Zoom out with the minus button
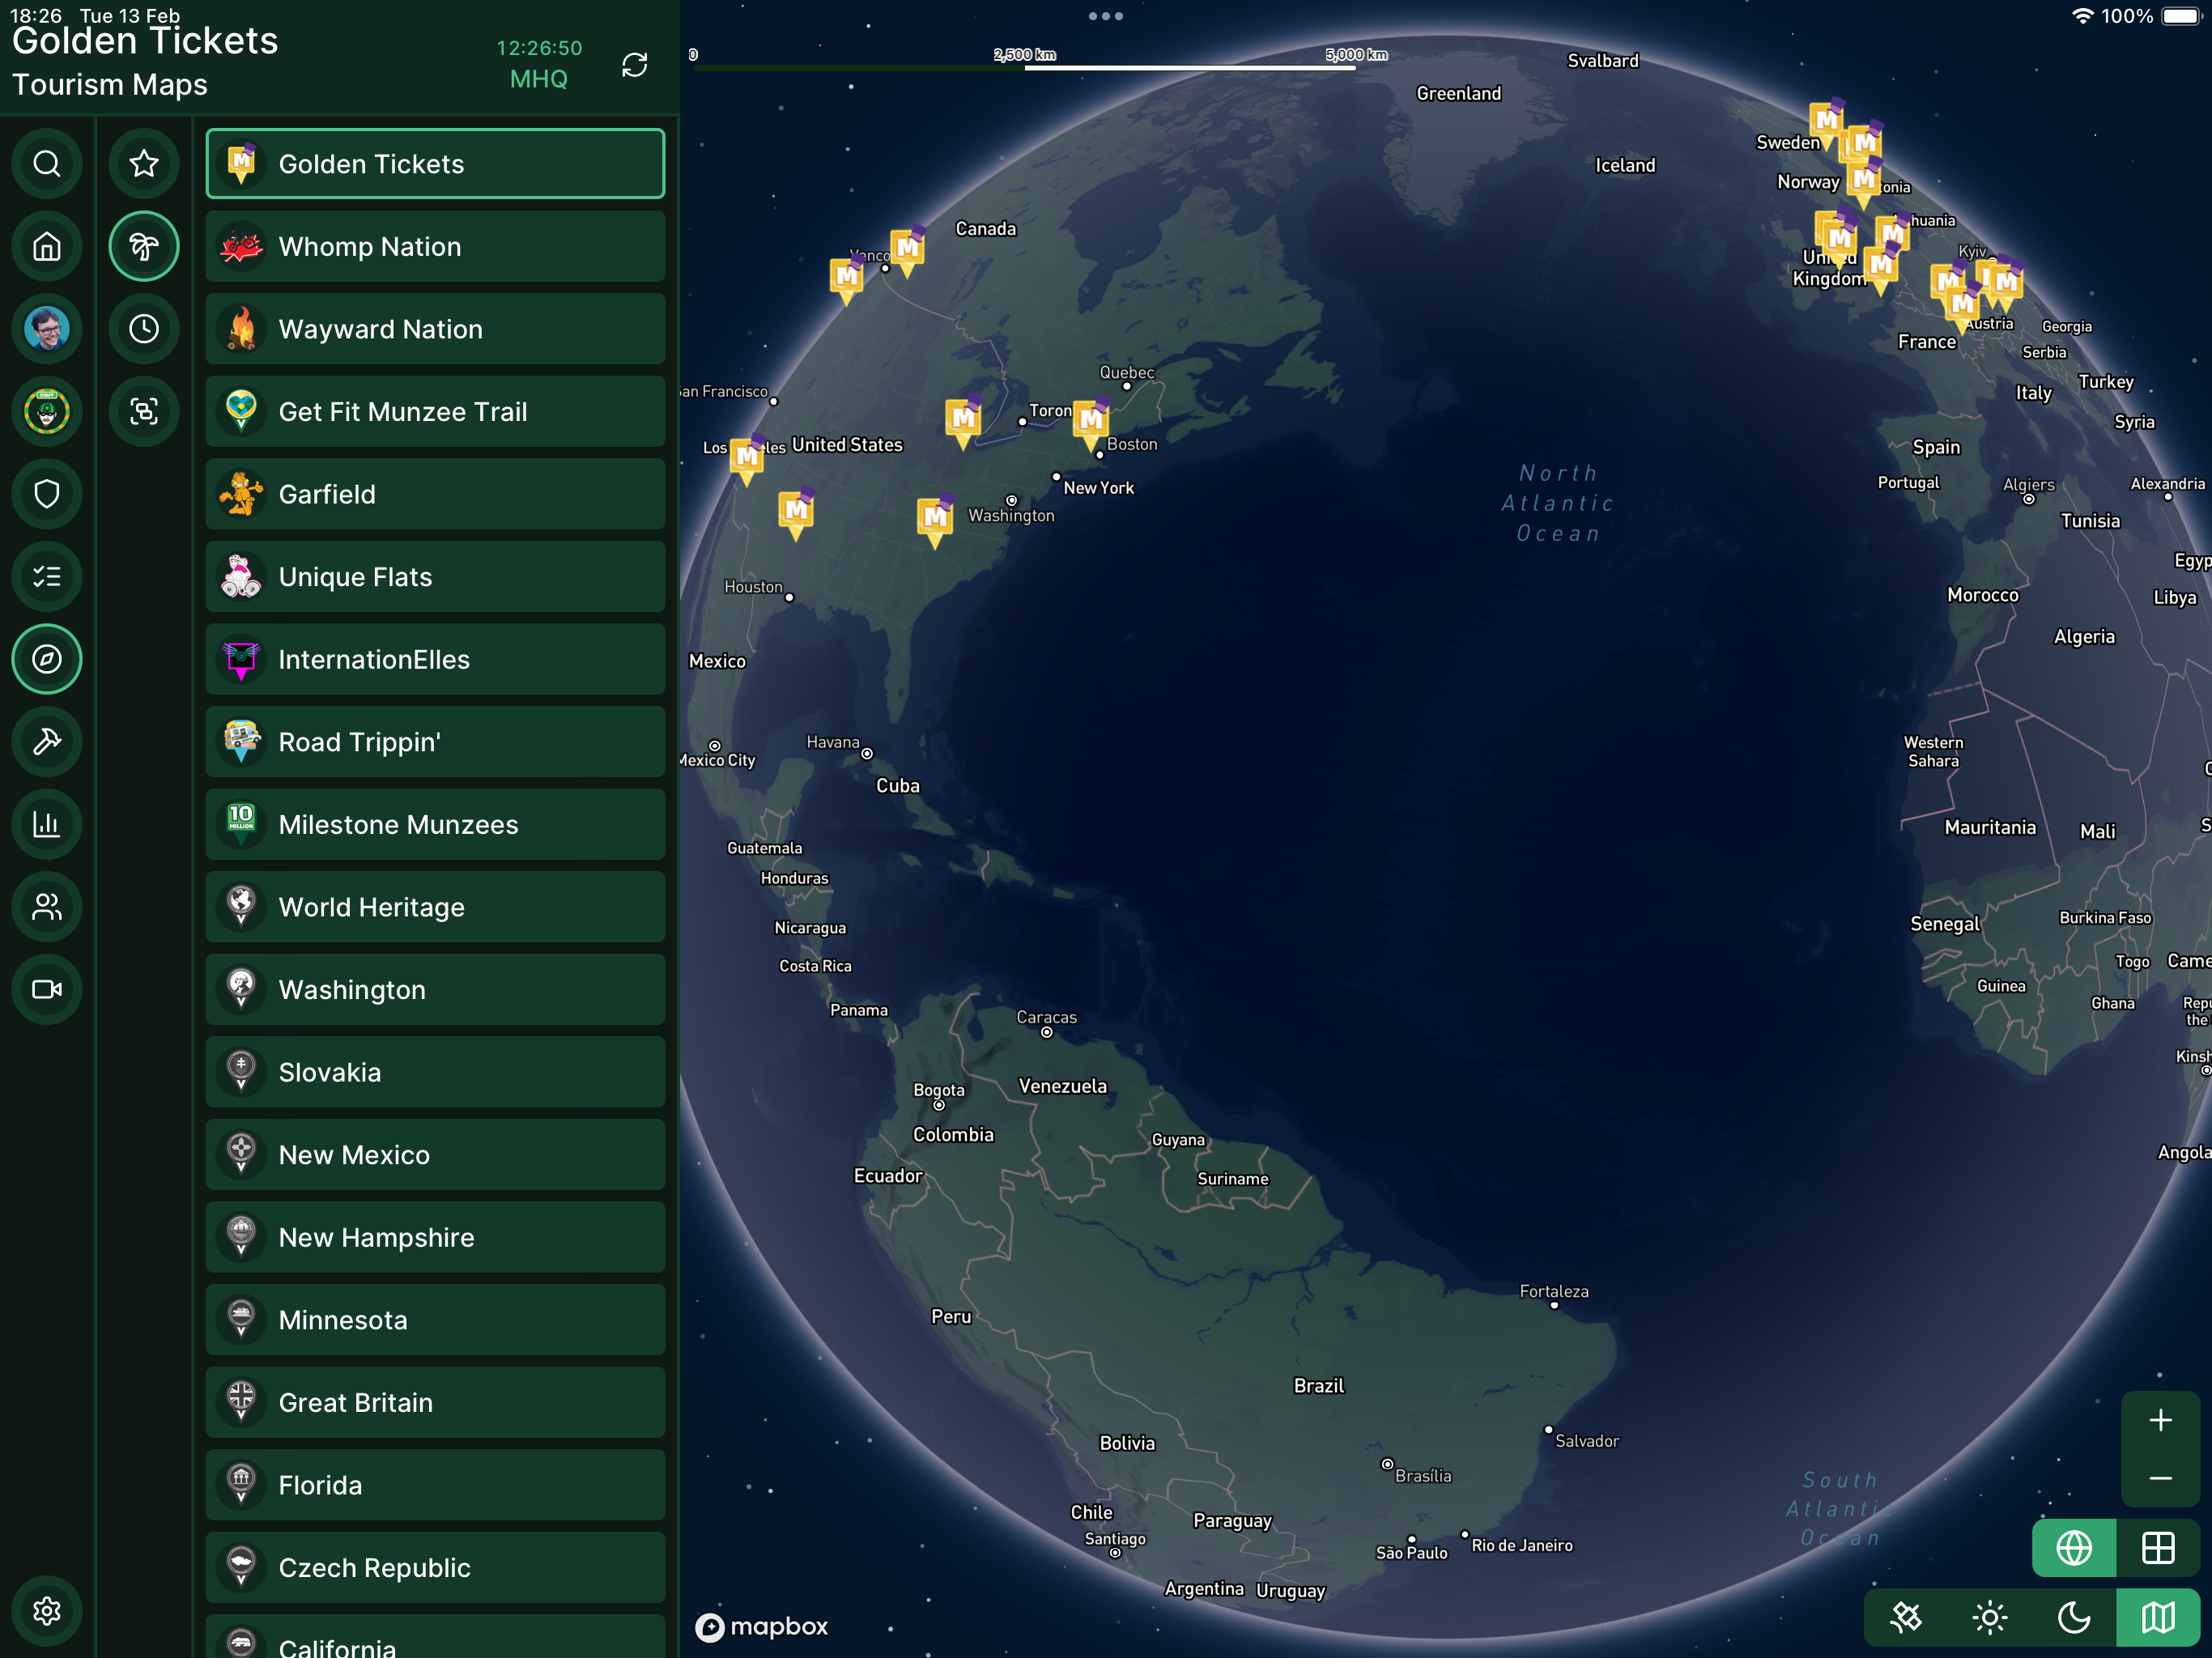2212x1658 pixels. (2160, 1478)
